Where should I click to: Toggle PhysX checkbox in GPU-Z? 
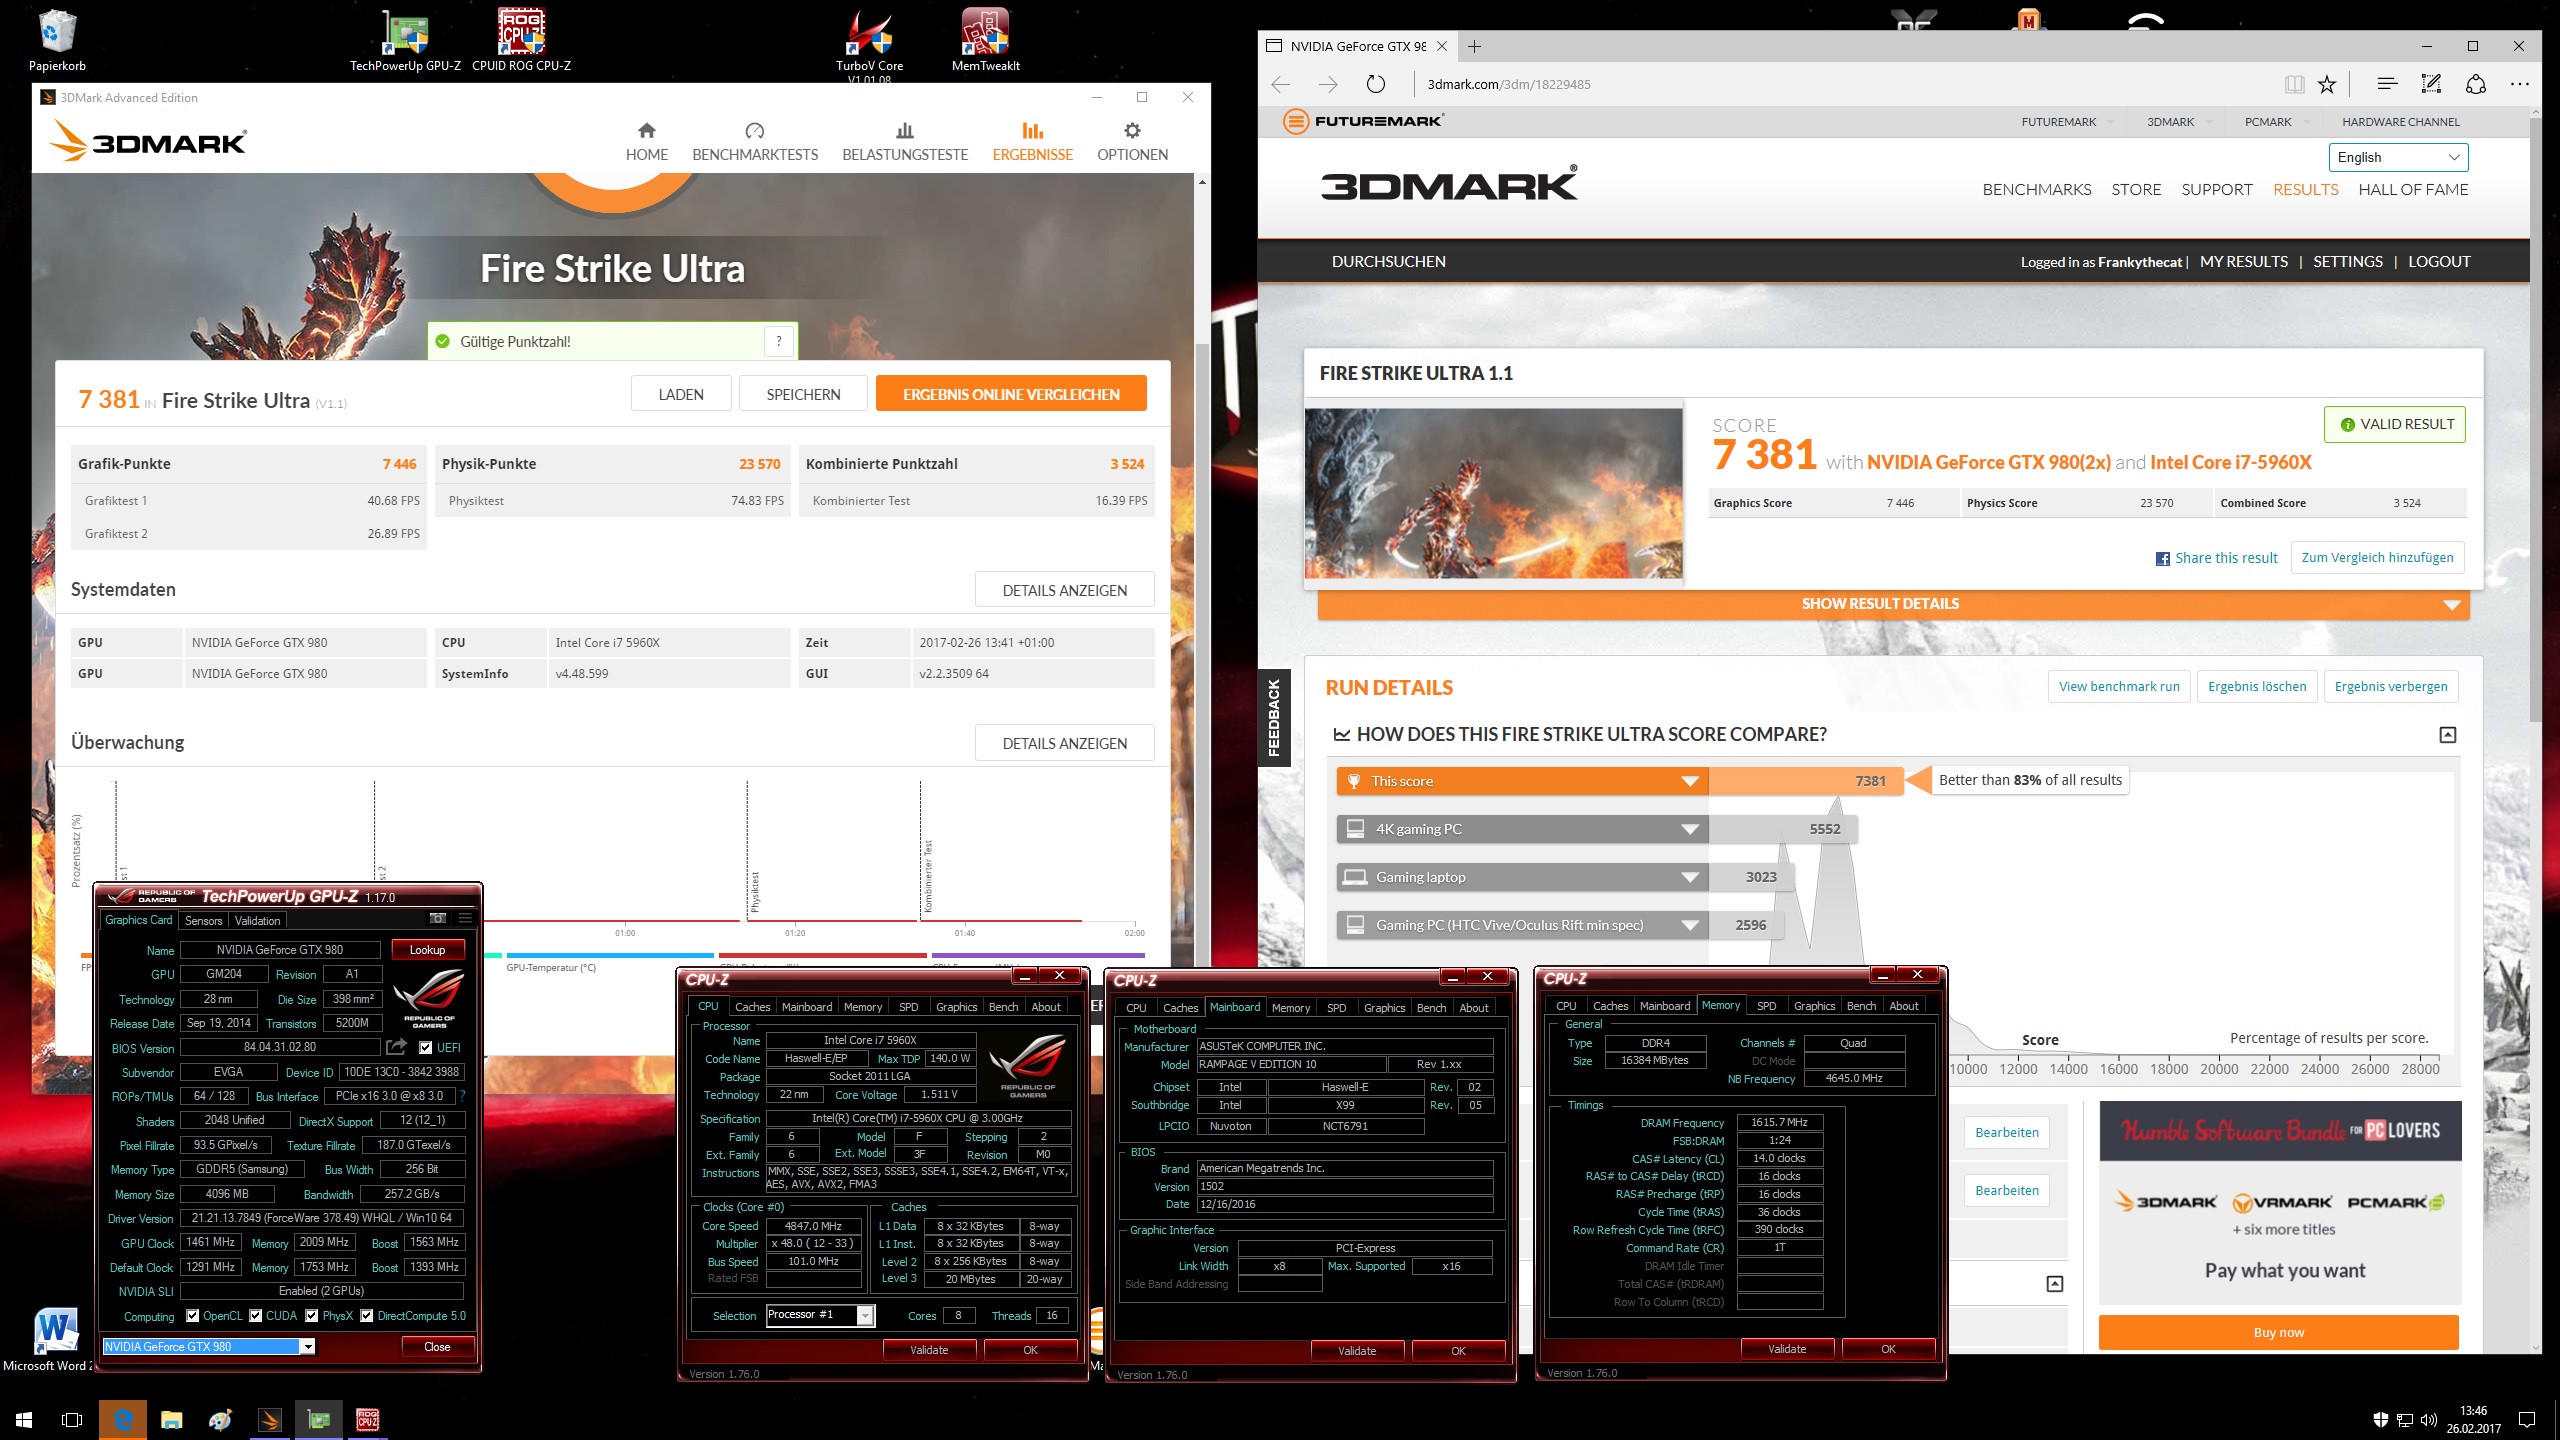(312, 1316)
